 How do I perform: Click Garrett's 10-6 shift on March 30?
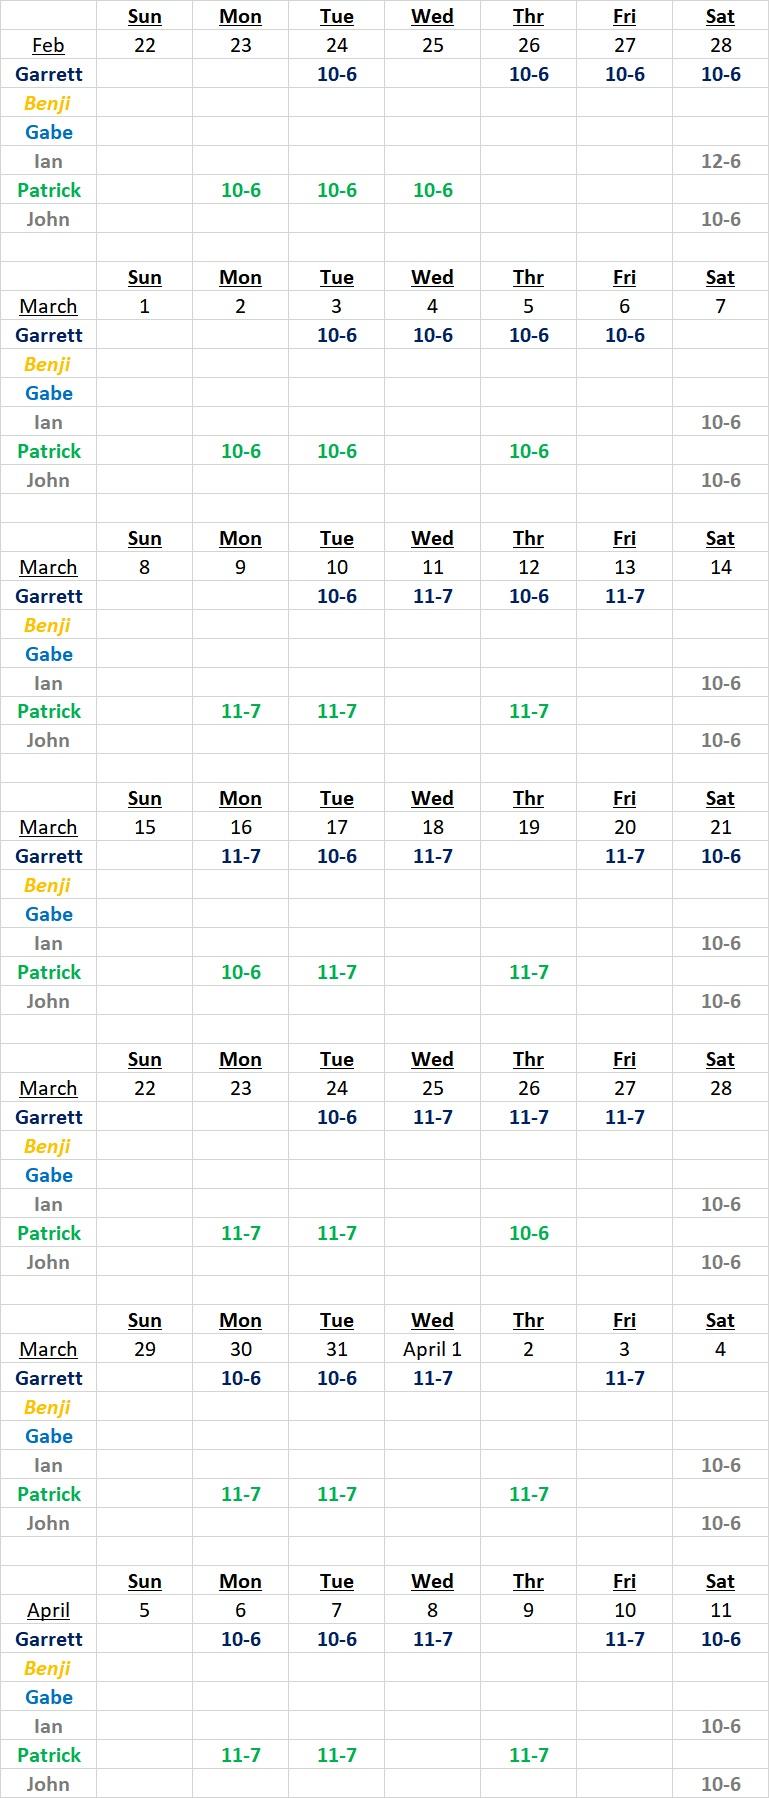pyautogui.click(x=240, y=1378)
